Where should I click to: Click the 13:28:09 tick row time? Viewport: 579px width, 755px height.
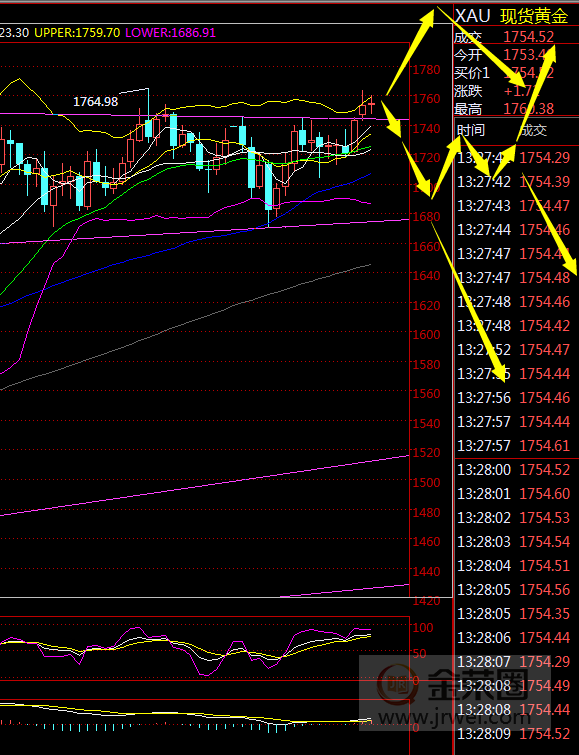484,734
